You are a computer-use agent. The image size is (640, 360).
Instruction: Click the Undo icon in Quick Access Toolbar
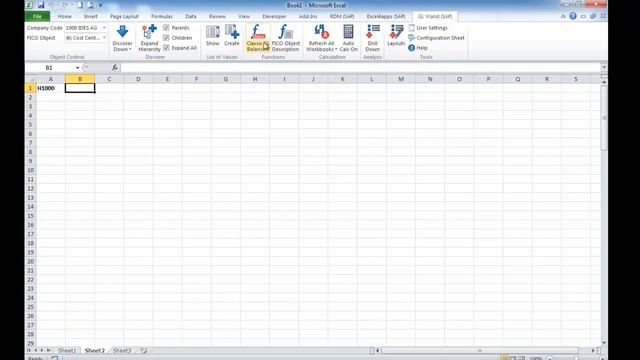click(52, 5)
